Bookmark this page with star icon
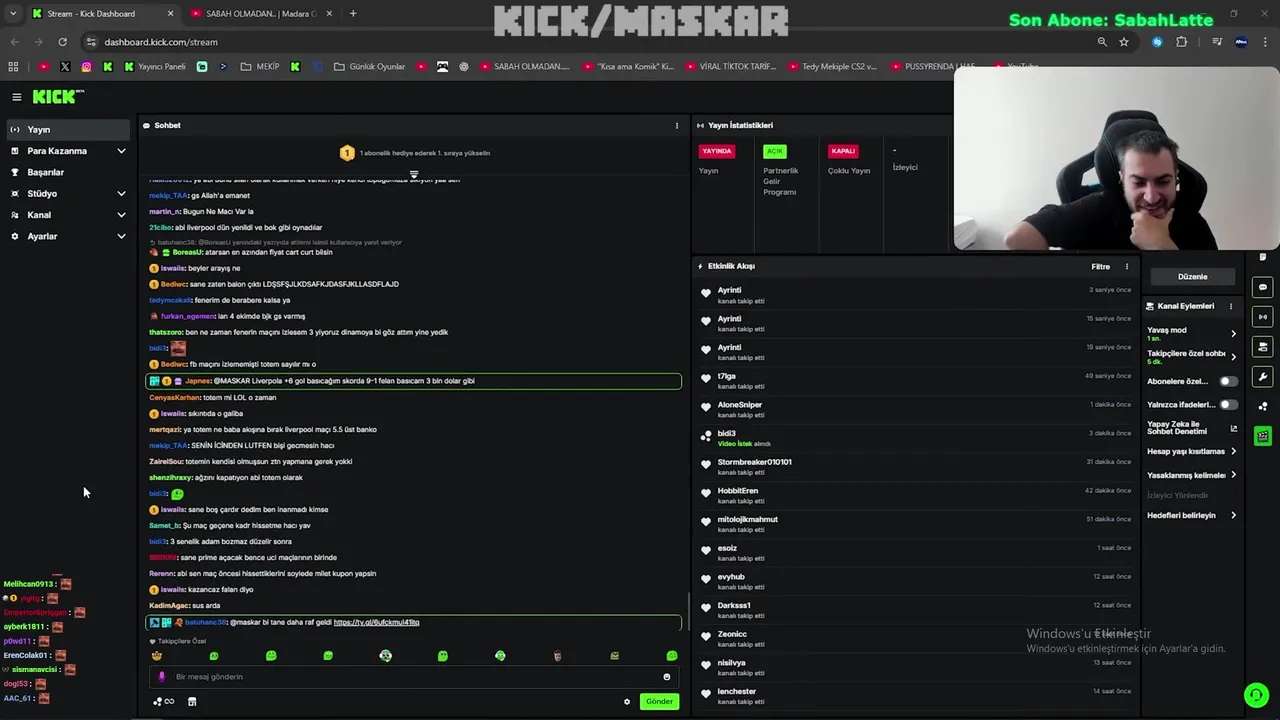The width and height of the screenshot is (1280, 720). click(x=1124, y=42)
